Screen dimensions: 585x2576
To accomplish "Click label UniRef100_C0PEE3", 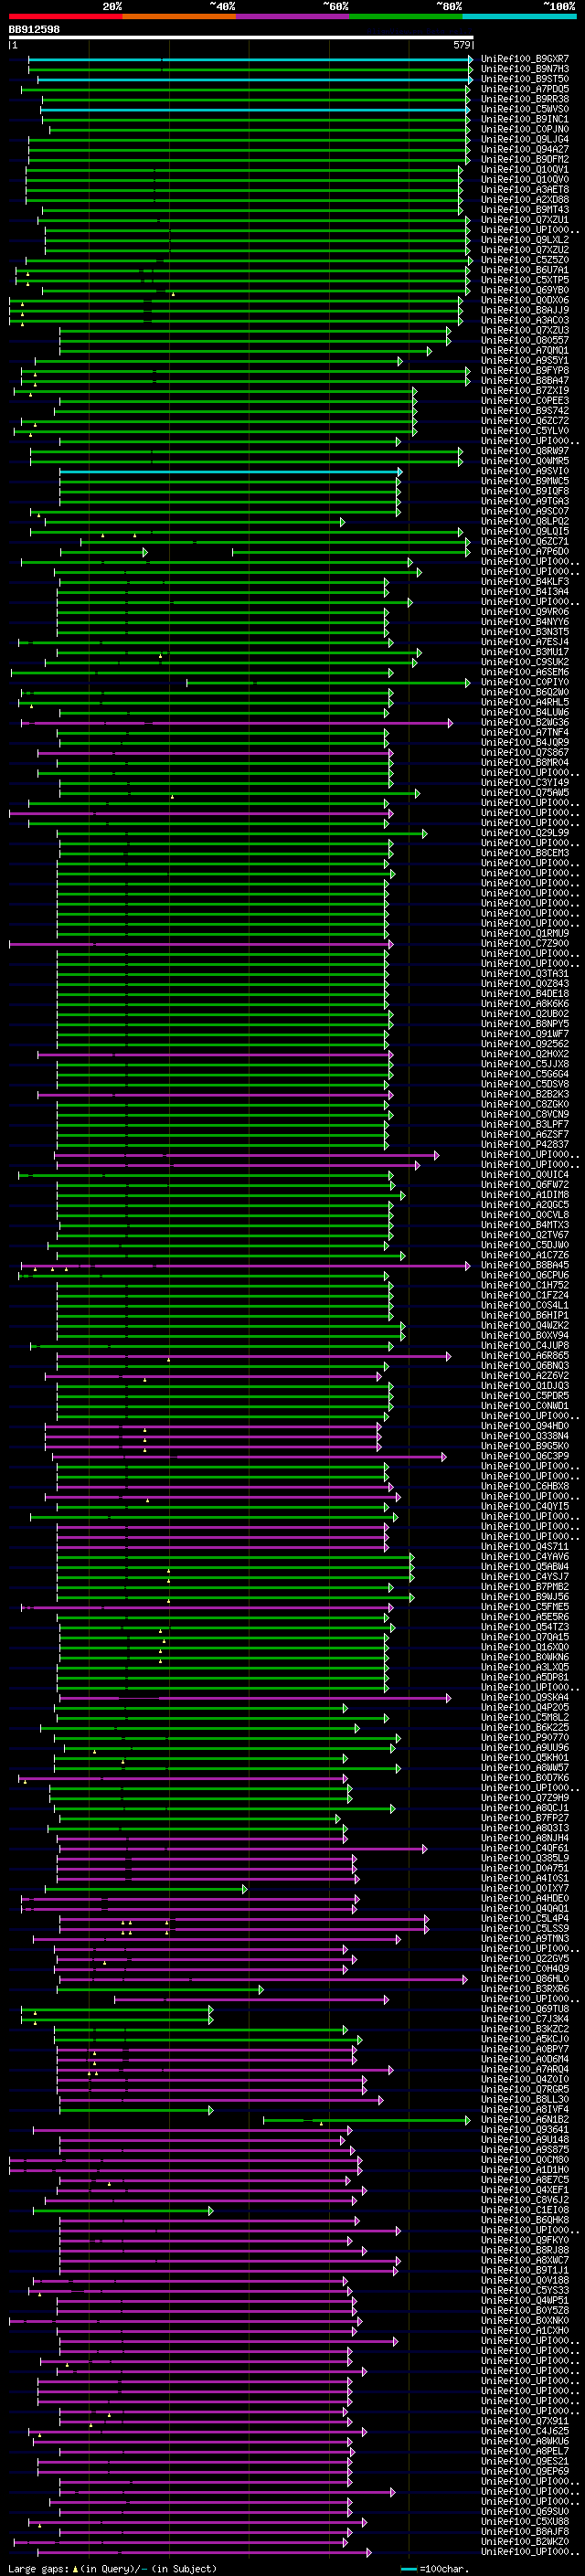I will [x=525, y=401].
